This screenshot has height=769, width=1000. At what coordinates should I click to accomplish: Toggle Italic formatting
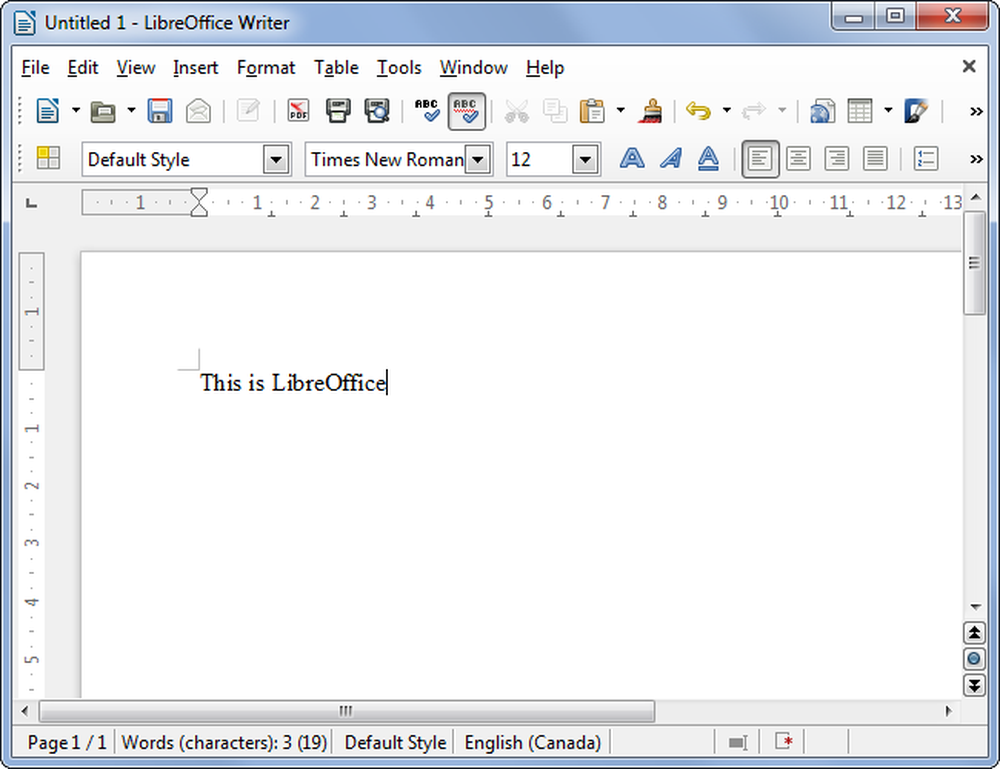(670, 158)
